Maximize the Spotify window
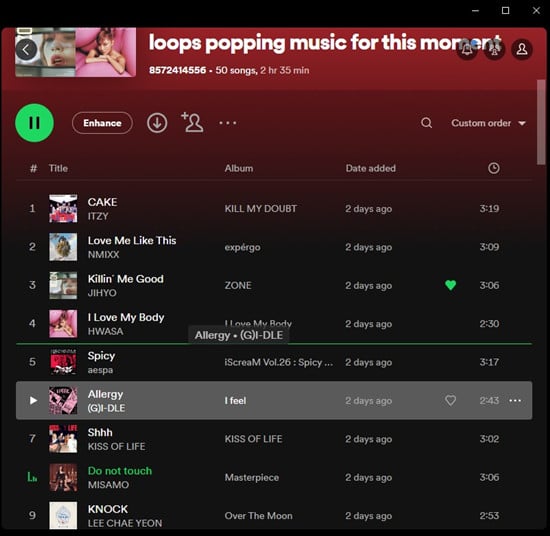This screenshot has height=536, width=550. click(505, 11)
